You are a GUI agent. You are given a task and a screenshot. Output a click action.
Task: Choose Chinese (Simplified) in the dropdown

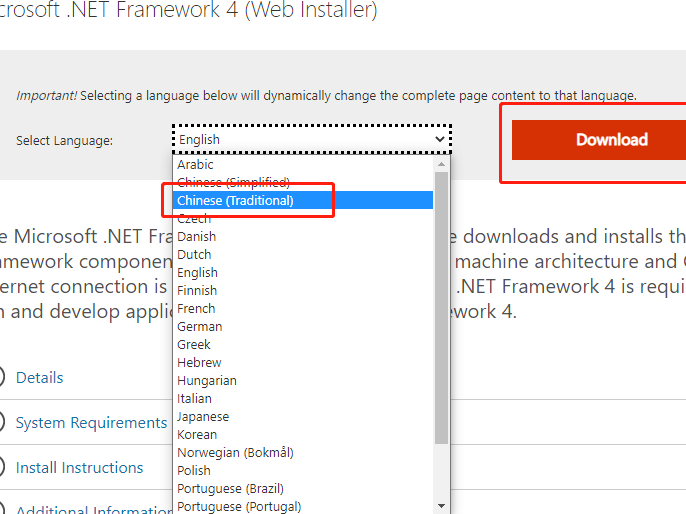point(303,182)
